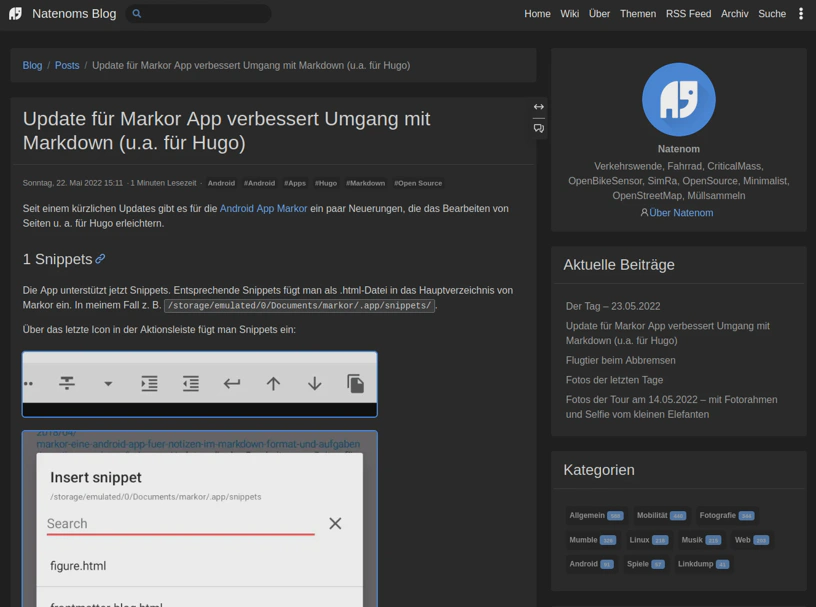Open the Über navigation item
Image resolution: width=816 pixels, height=607 pixels.
pos(599,14)
